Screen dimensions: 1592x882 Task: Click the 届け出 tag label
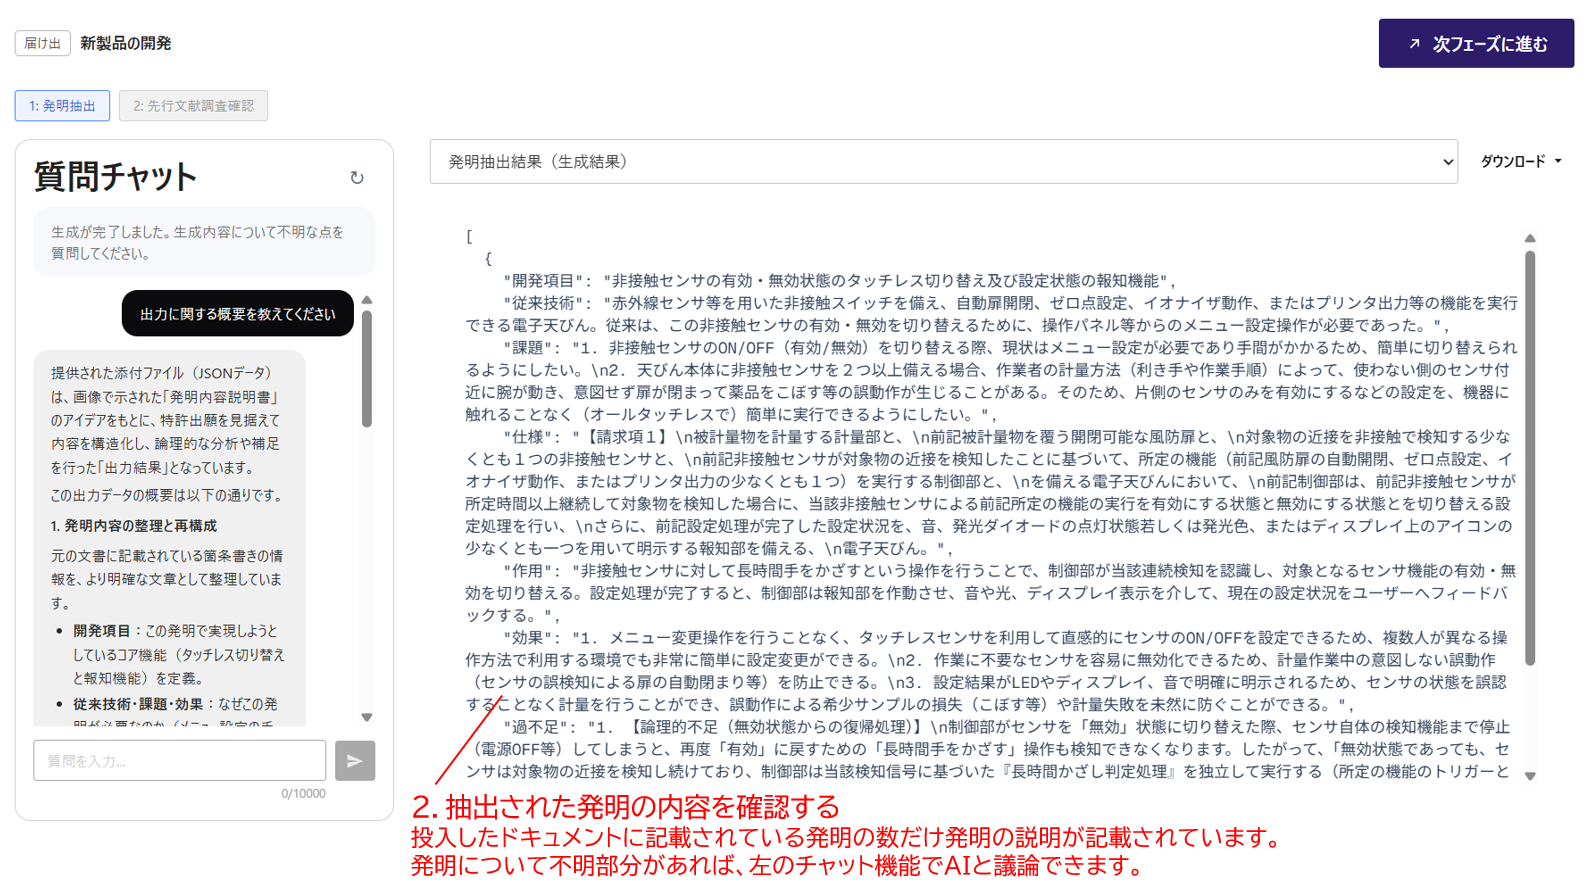(x=42, y=43)
